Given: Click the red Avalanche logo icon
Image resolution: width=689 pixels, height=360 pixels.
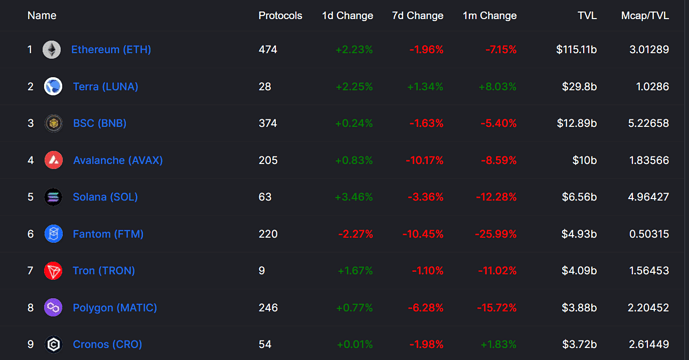Looking at the screenshot, I should [53, 160].
